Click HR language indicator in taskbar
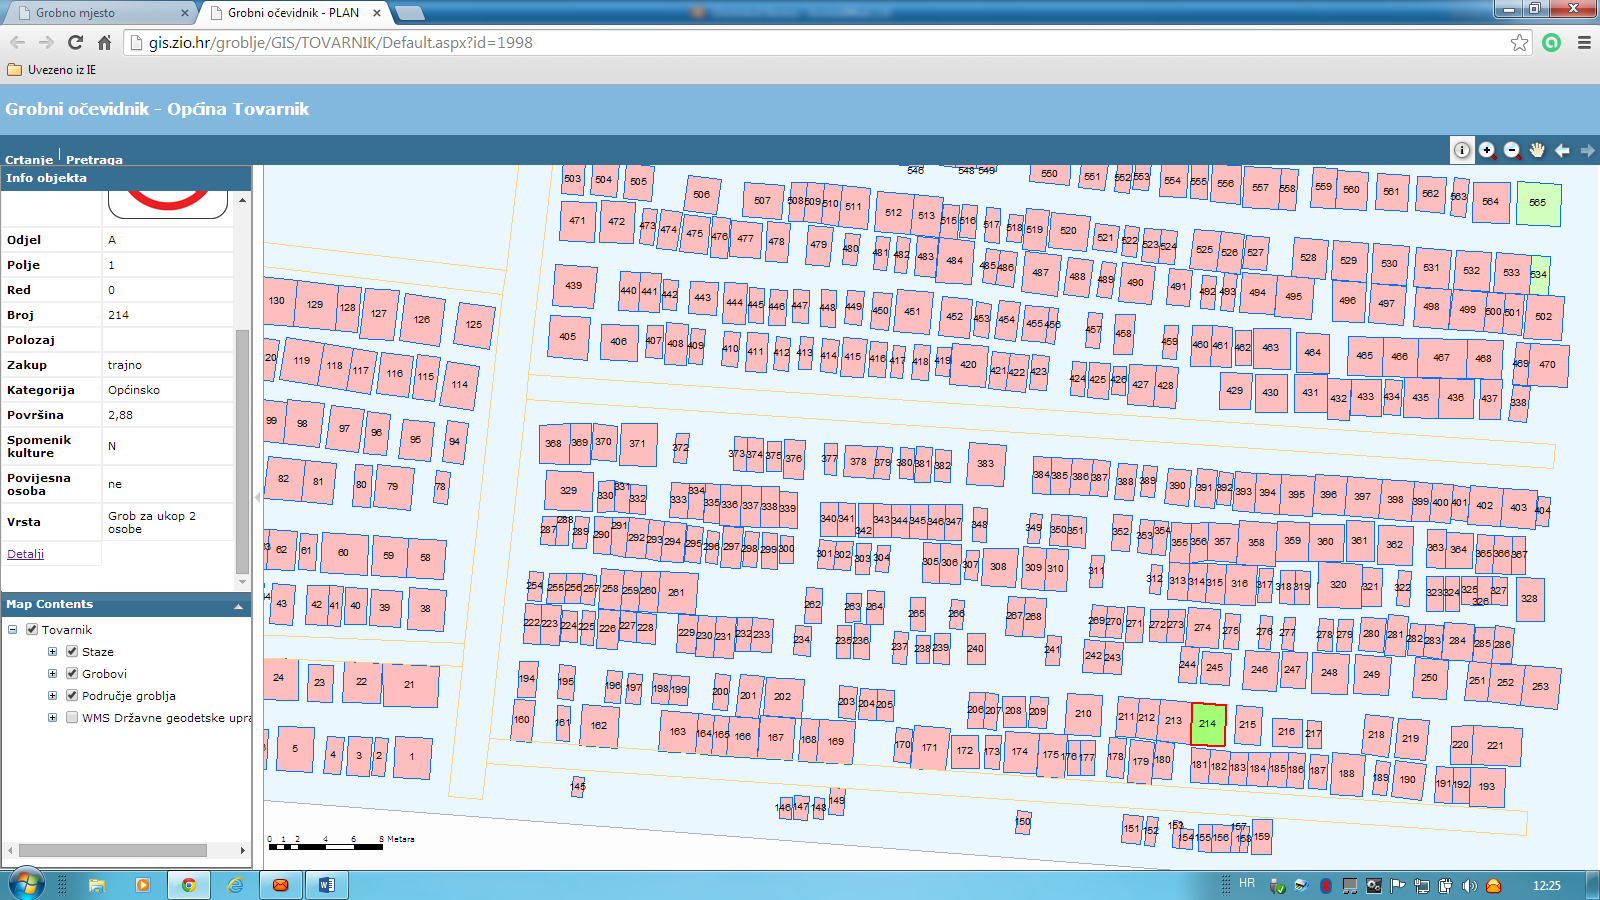1600x900 pixels. pos(1247,884)
